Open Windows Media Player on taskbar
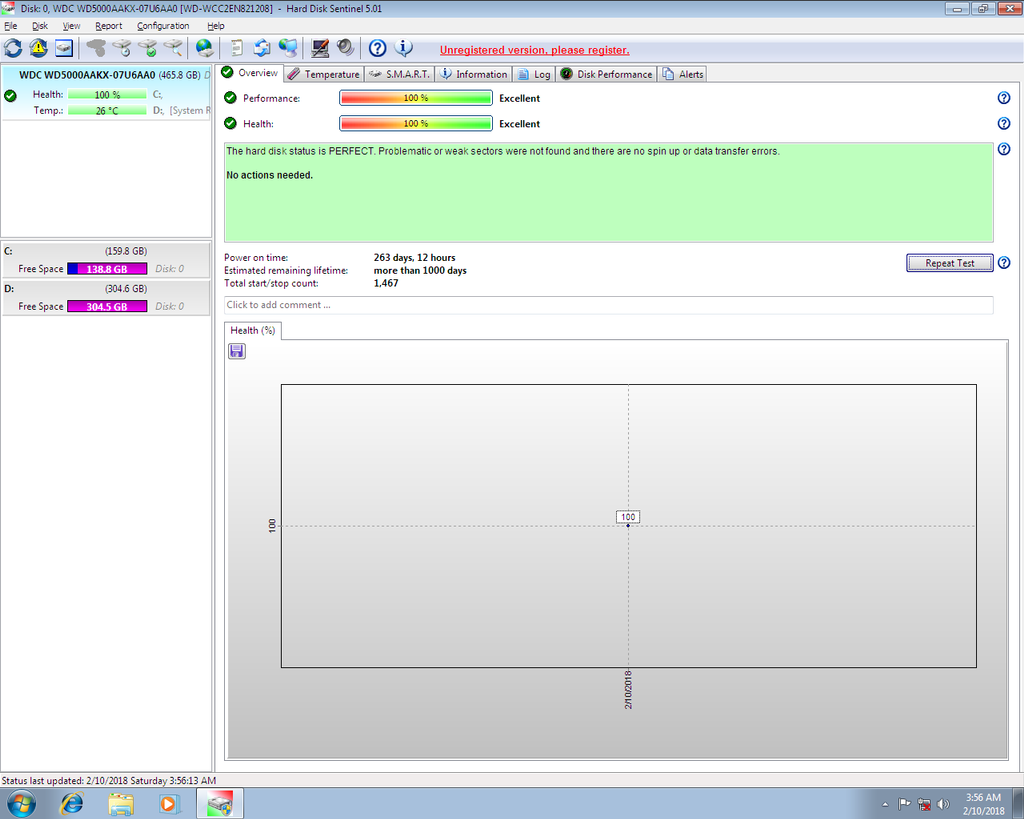This screenshot has height=819, width=1024. [x=168, y=803]
